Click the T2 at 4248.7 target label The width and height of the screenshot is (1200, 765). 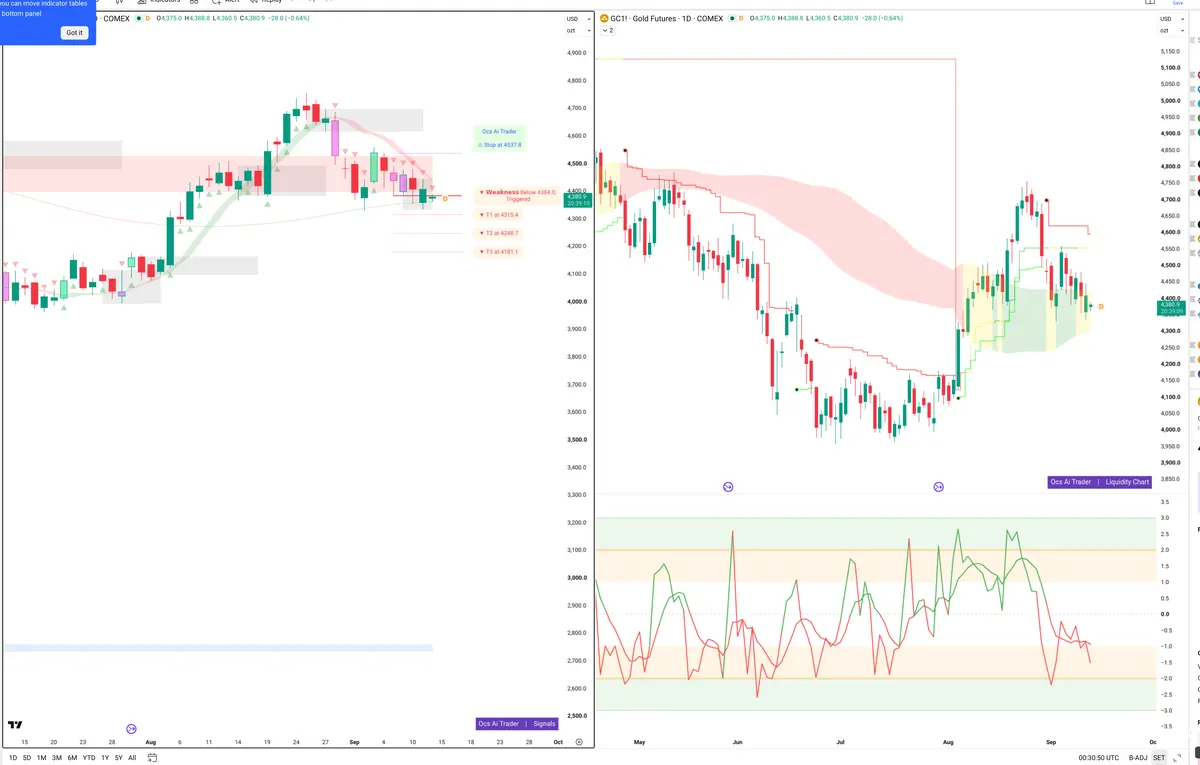click(499, 233)
